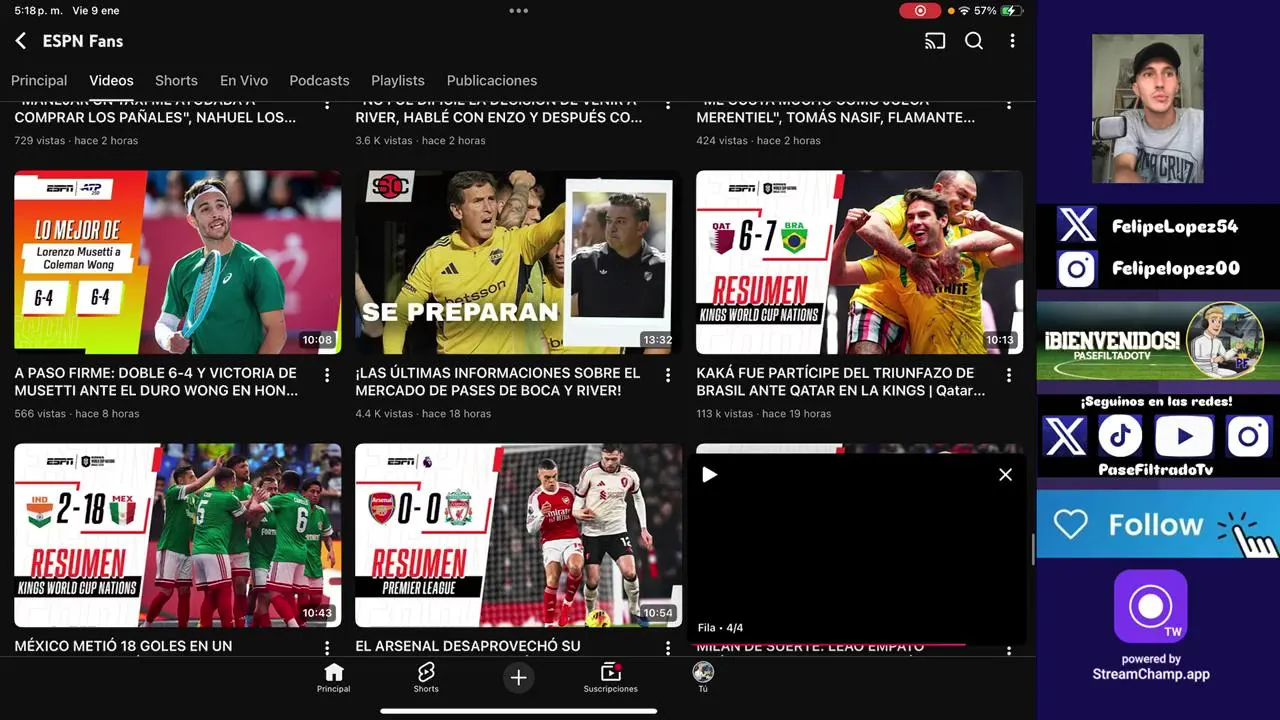Click the Instagram icon above PaseFiltradoTv
Image resolution: width=1280 pixels, height=720 pixels.
coord(1248,437)
